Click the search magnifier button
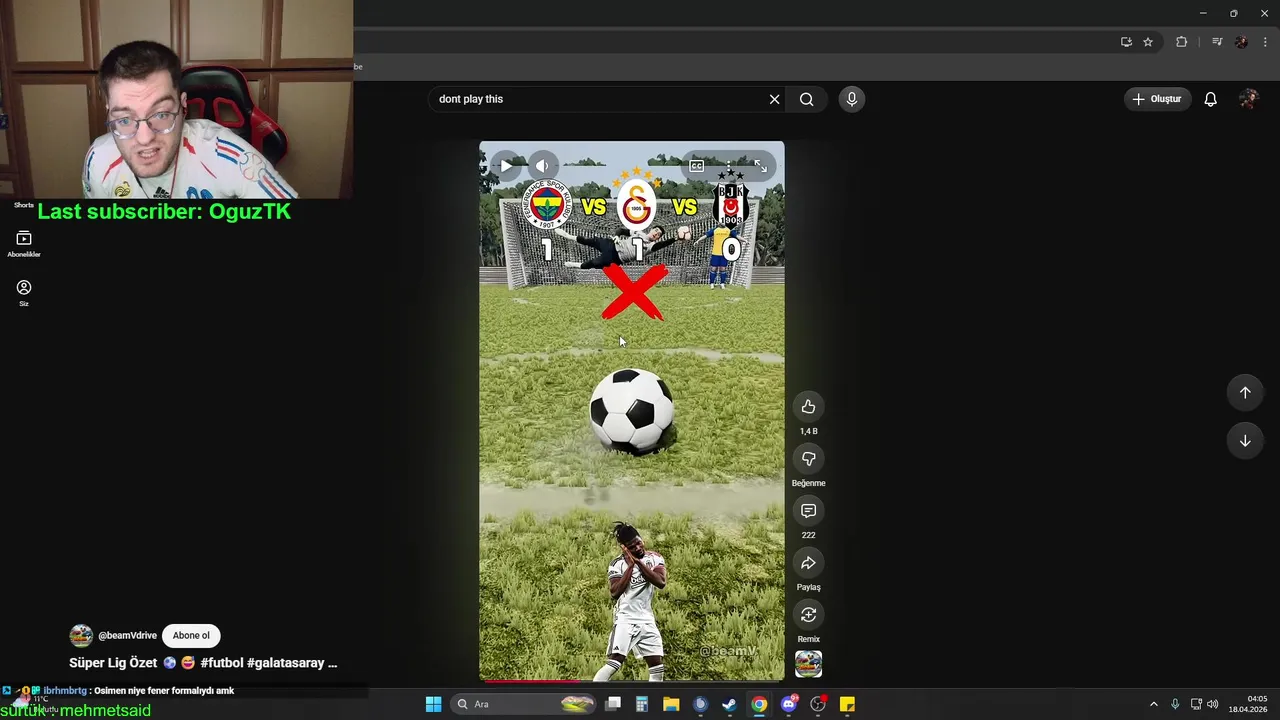Screen dimensions: 1280x720 pos(806,99)
